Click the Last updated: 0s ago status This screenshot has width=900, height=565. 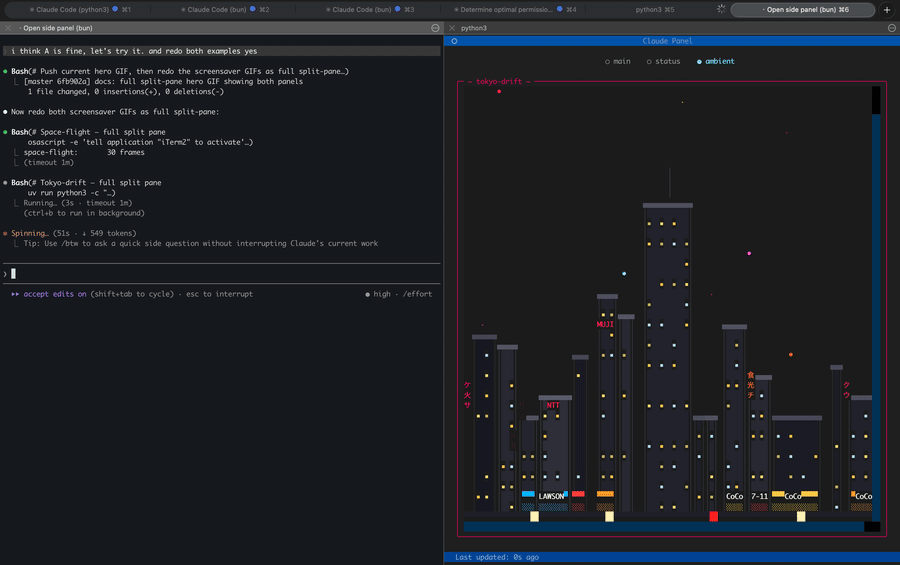click(497, 557)
